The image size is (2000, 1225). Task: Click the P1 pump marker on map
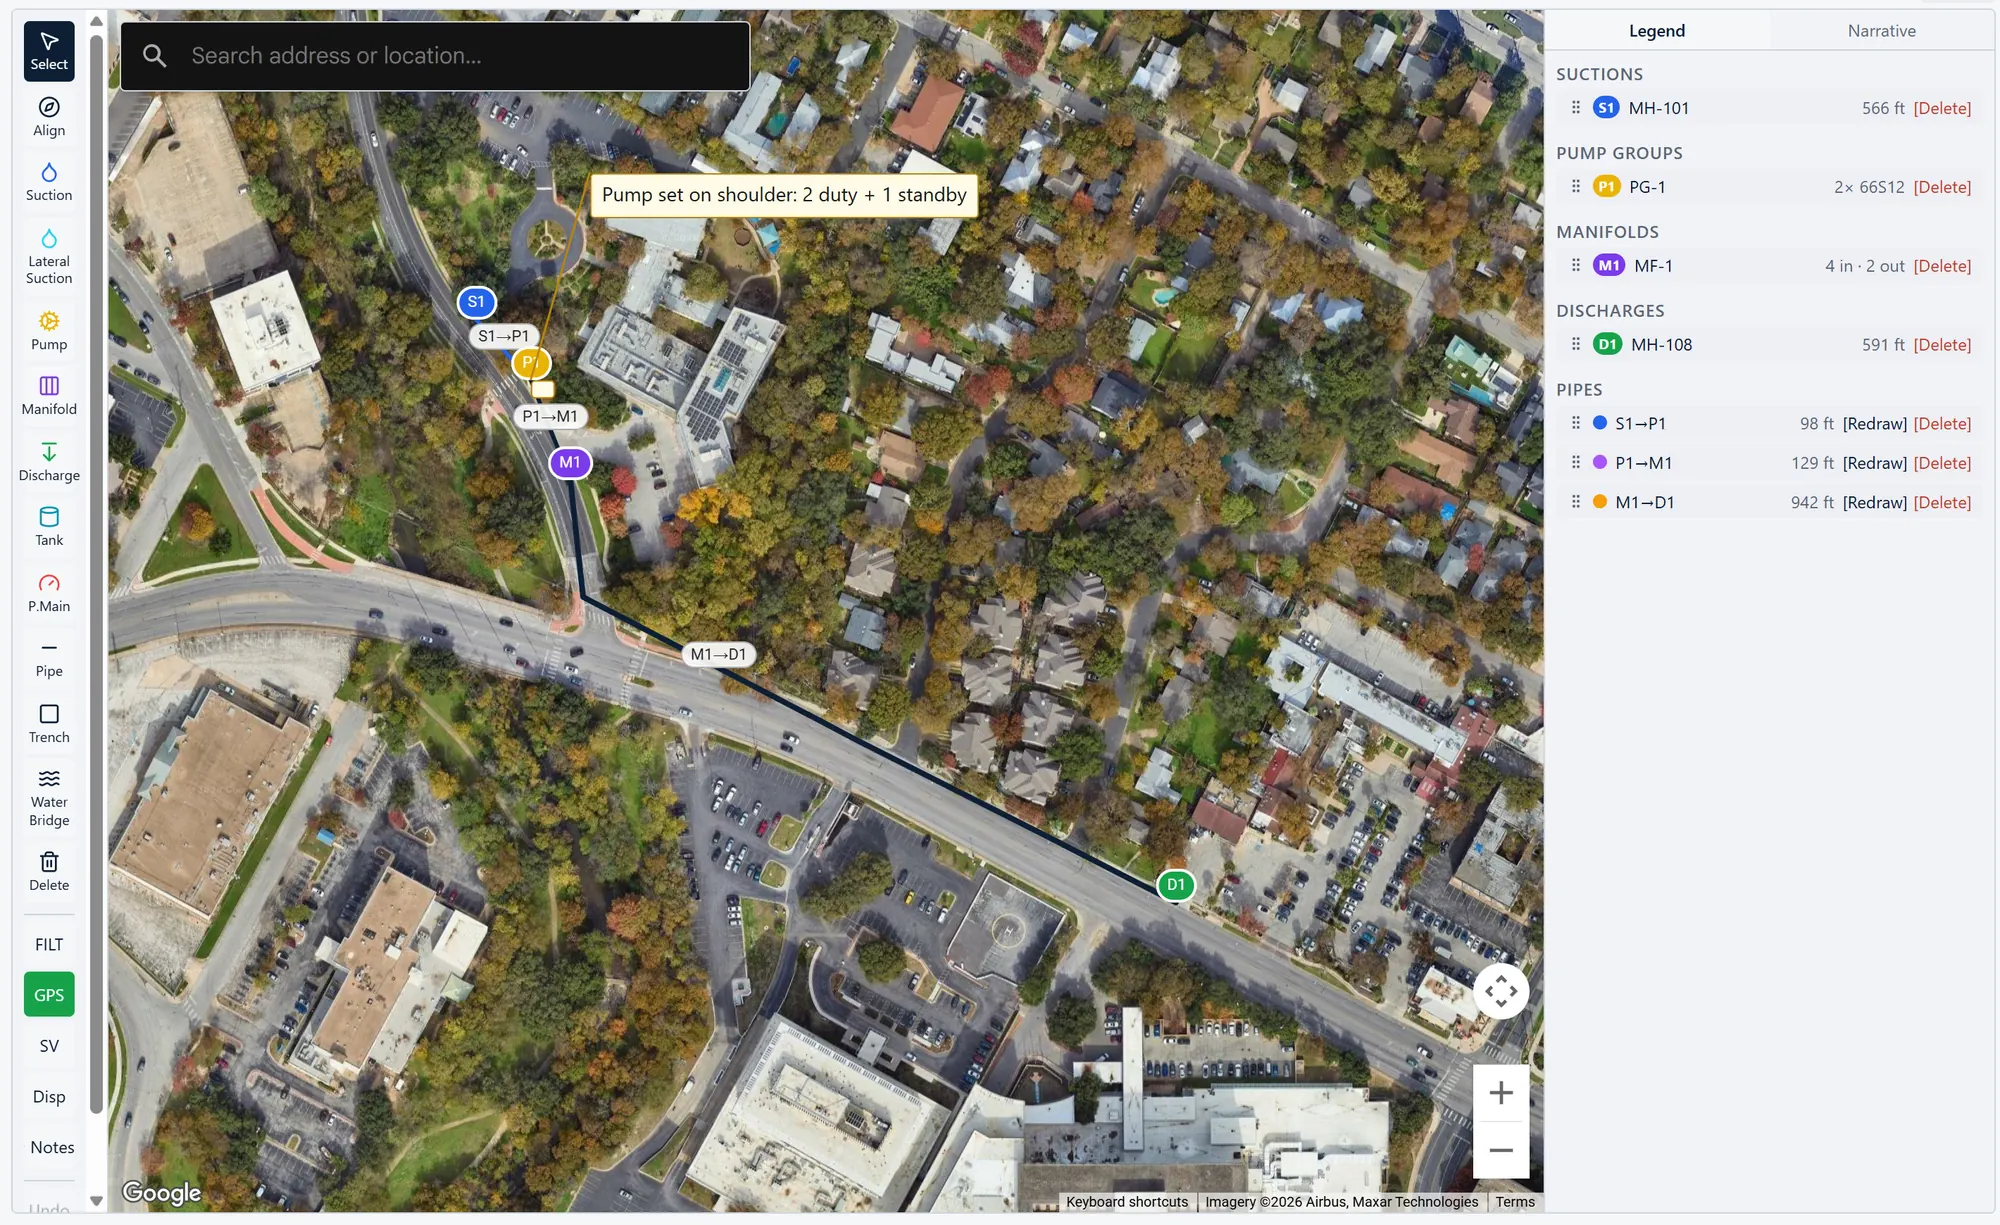pos(531,362)
